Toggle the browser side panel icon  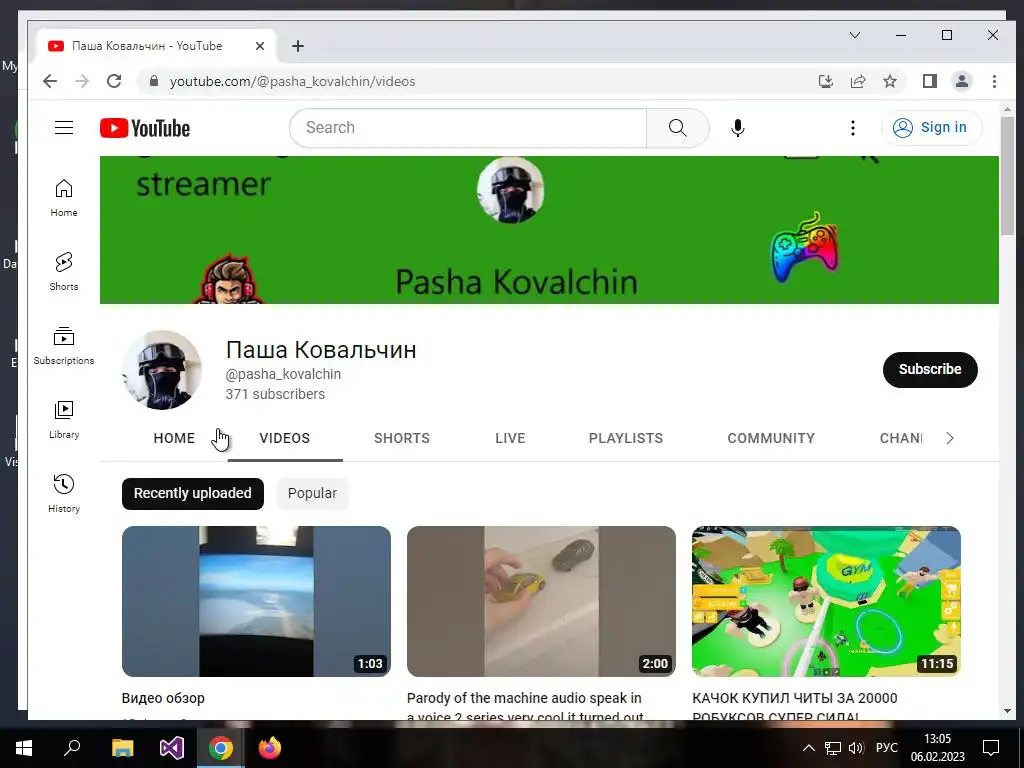tap(929, 81)
